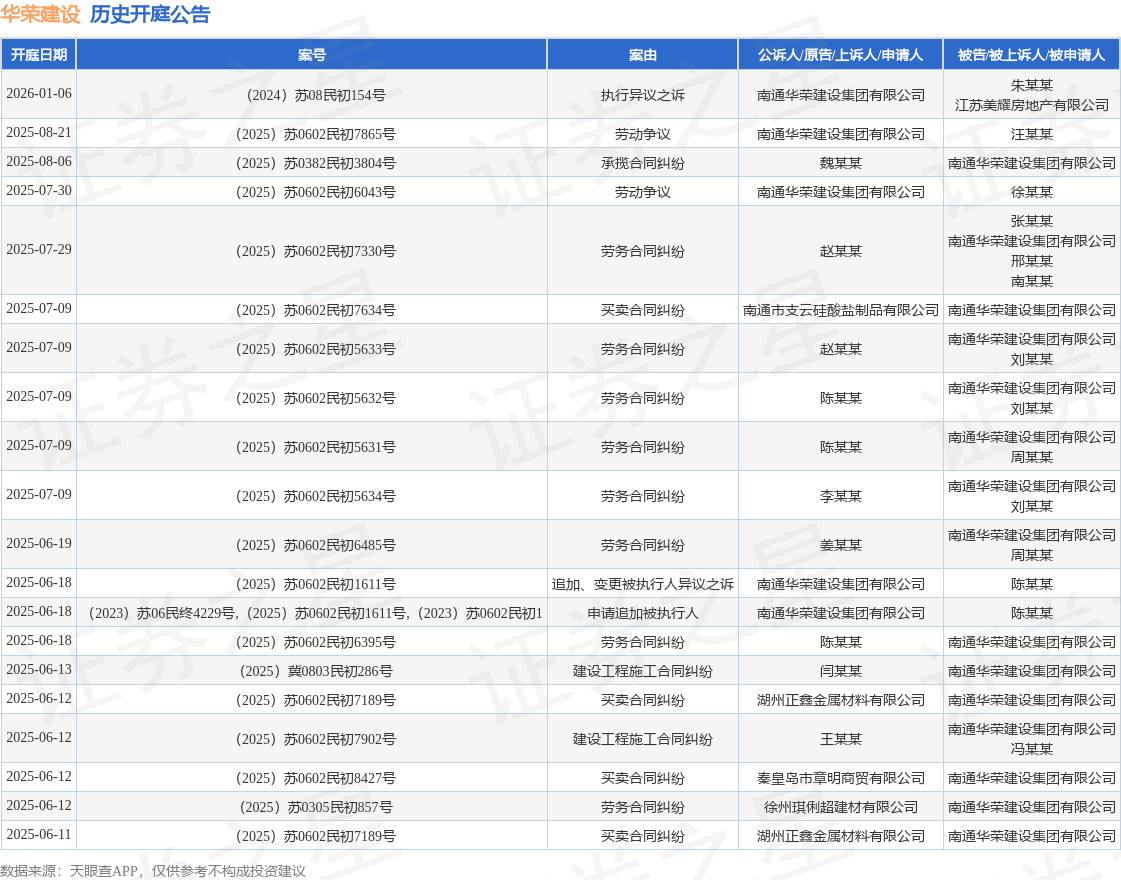The image size is (1121, 880).
Task: Select the case number starting (2023)苏06民终4229号
Action: click(x=312, y=614)
